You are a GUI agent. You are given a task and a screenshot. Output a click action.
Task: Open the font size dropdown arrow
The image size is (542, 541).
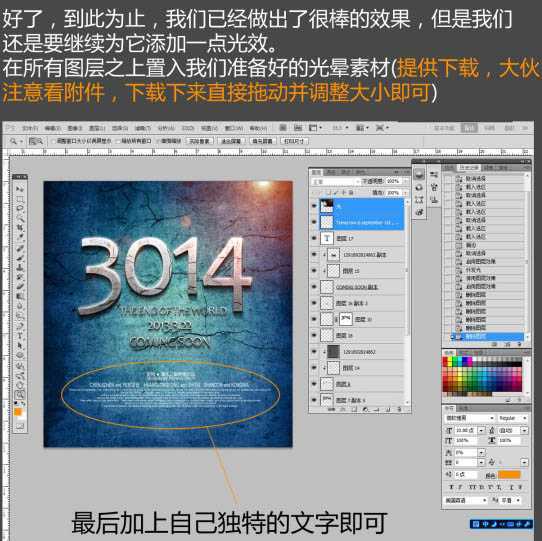(481, 430)
